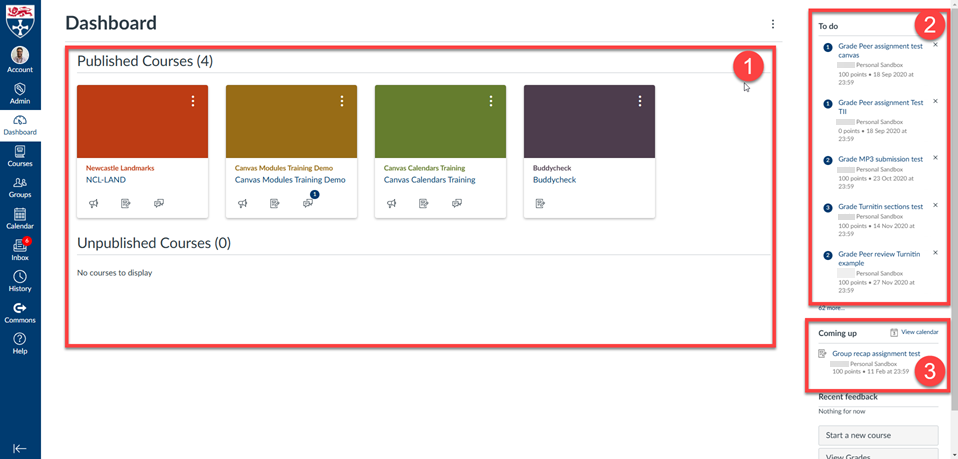Viewport: 958px width, 459px height.
Task: Click the View Grades button
Action: pos(878,454)
